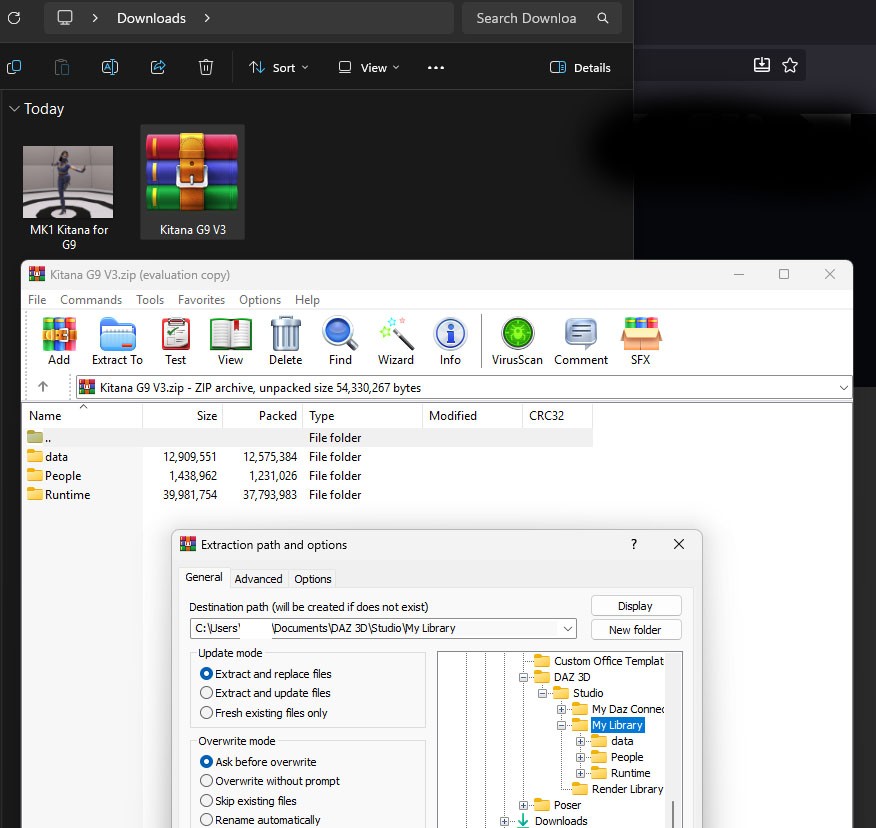Sort archive list by Name column
Screen dimensions: 876x828
point(83,416)
